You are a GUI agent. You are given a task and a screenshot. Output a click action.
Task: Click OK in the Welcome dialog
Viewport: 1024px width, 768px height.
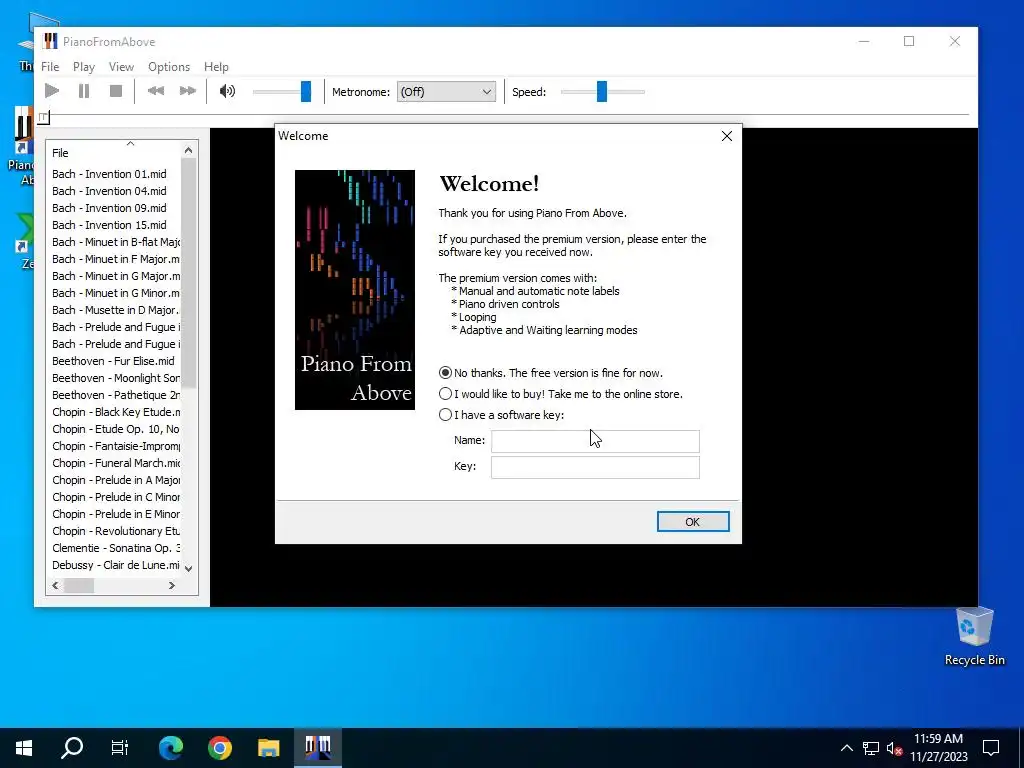693,522
